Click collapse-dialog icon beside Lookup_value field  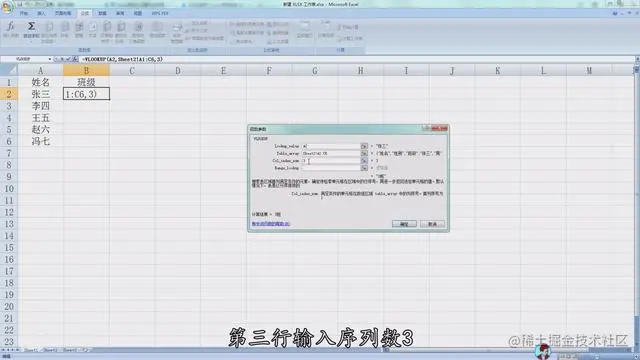coord(364,146)
